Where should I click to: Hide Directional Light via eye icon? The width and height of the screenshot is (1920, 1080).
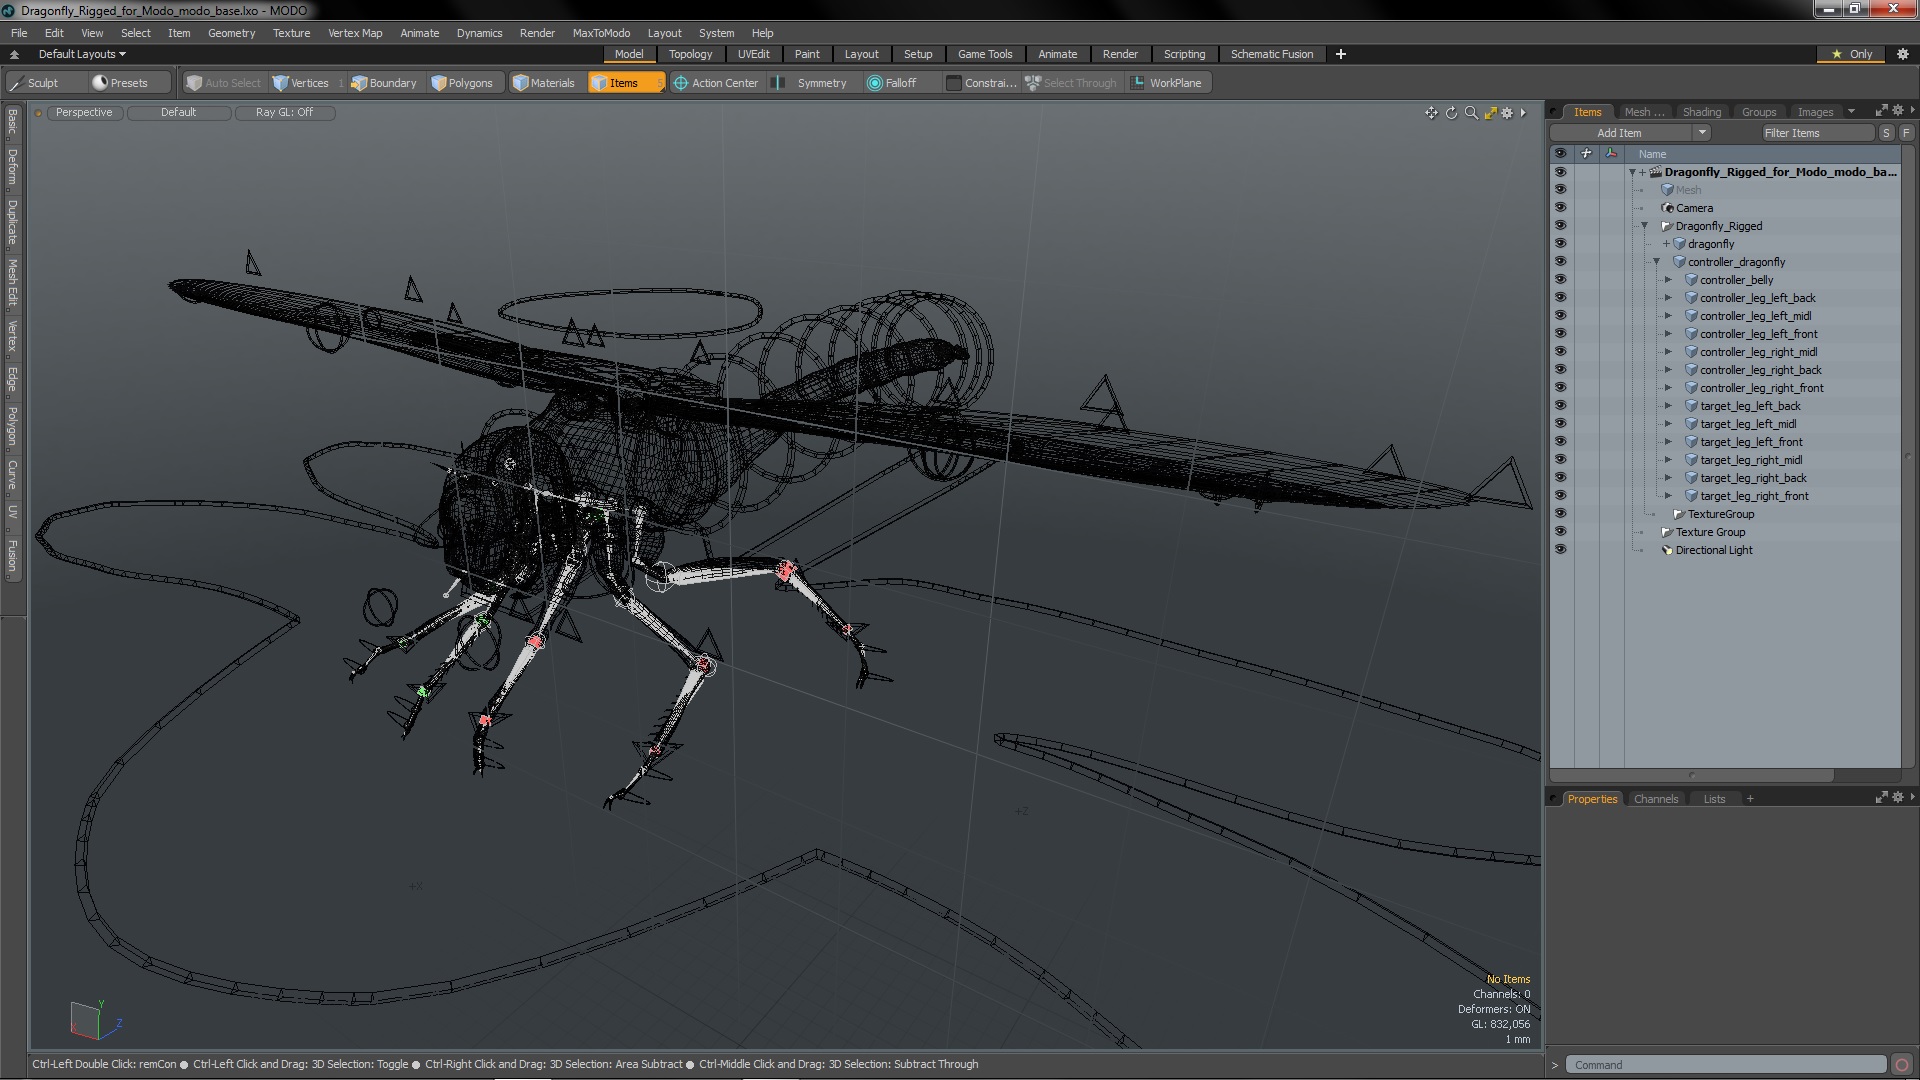[x=1560, y=550]
